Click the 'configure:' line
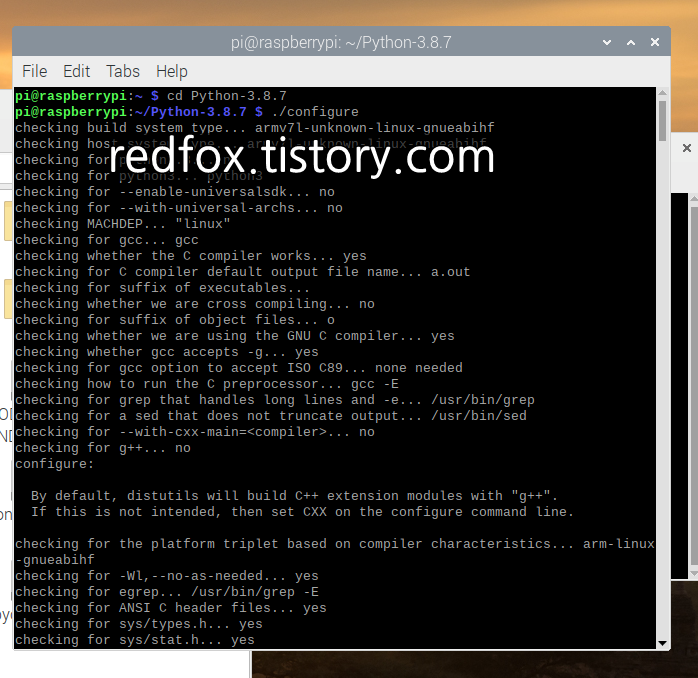The height and width of the screenshot is (678, 698). [54, 464]
